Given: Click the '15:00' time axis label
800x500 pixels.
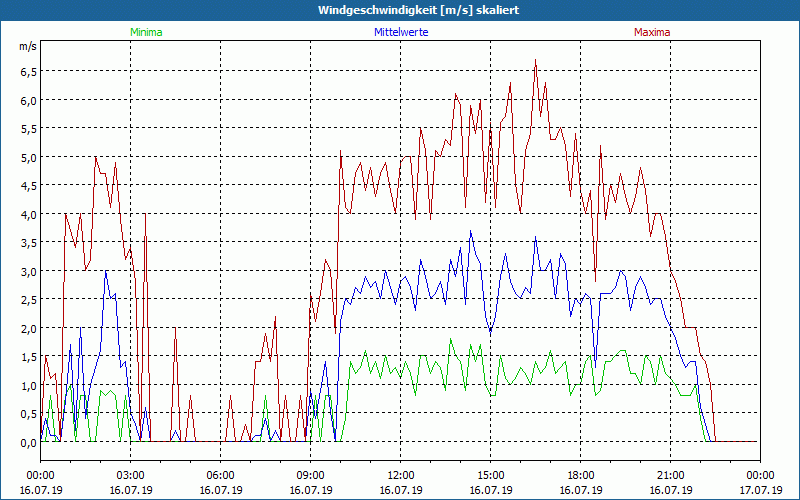Looking at the screenshot, I should (x=490, y=476).
